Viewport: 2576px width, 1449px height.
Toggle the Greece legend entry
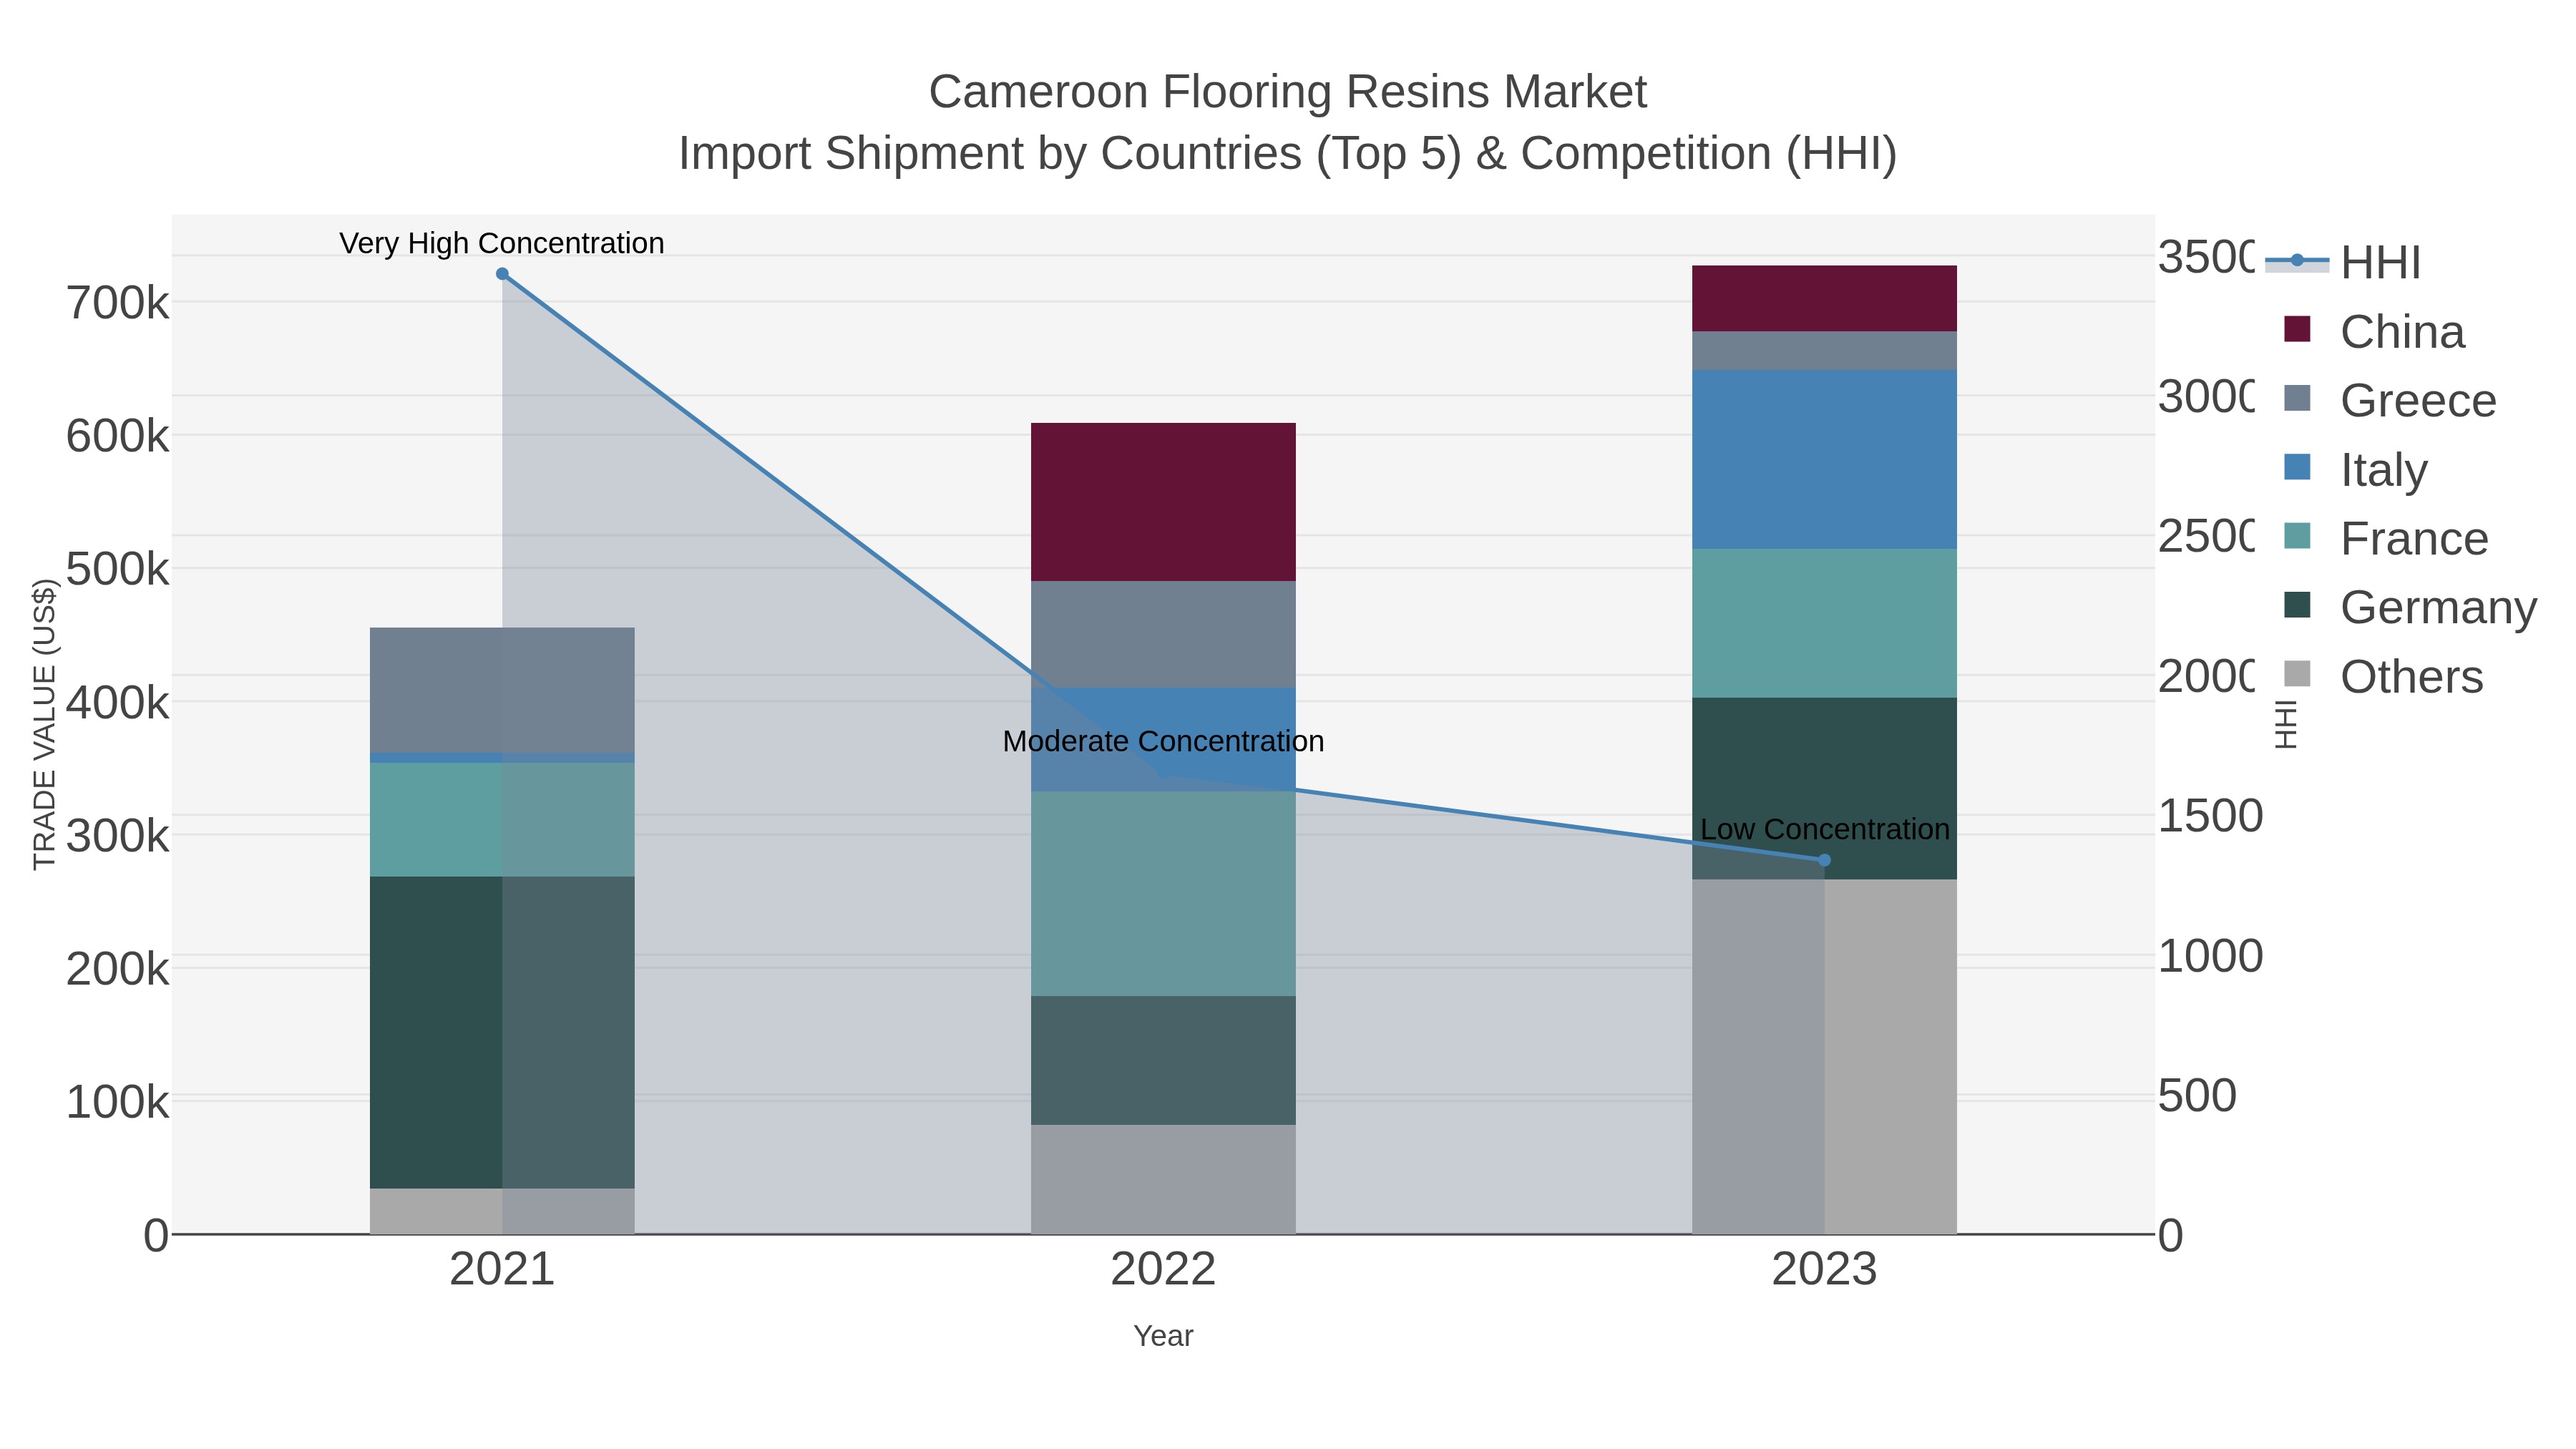2391,400
